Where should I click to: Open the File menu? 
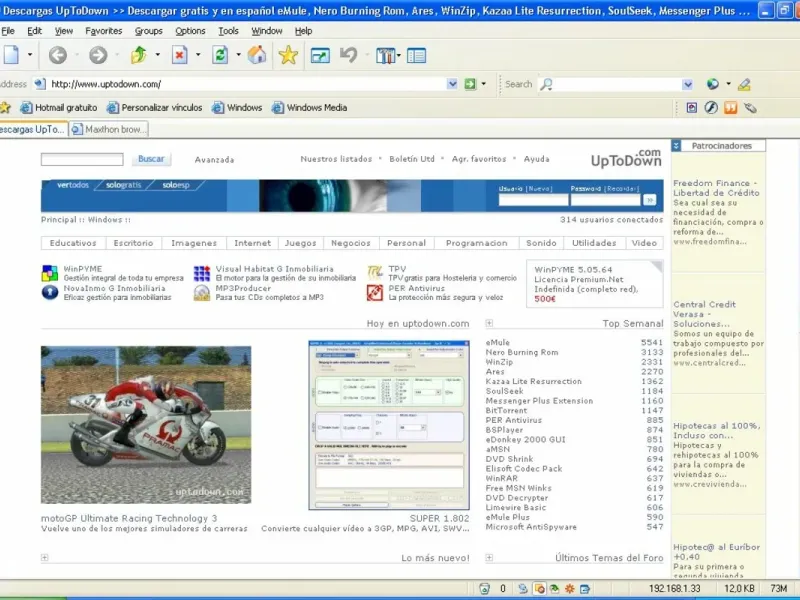pos(8,31)
